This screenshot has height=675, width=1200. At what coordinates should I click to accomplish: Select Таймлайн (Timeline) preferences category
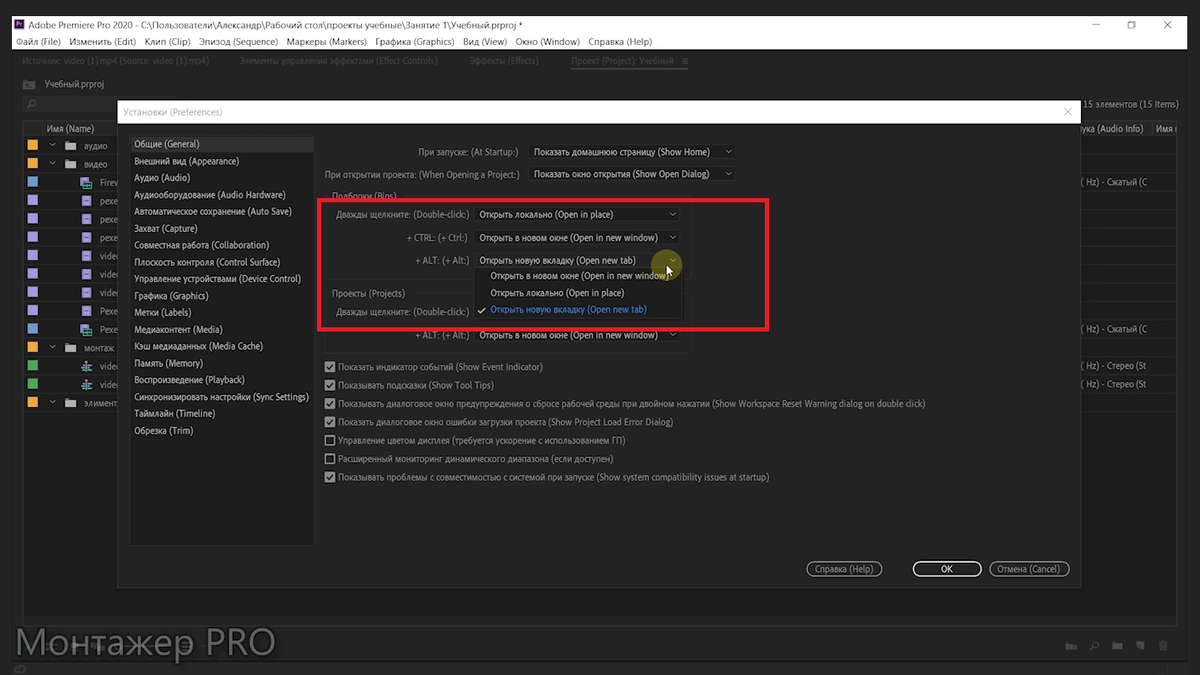(175, 413)
